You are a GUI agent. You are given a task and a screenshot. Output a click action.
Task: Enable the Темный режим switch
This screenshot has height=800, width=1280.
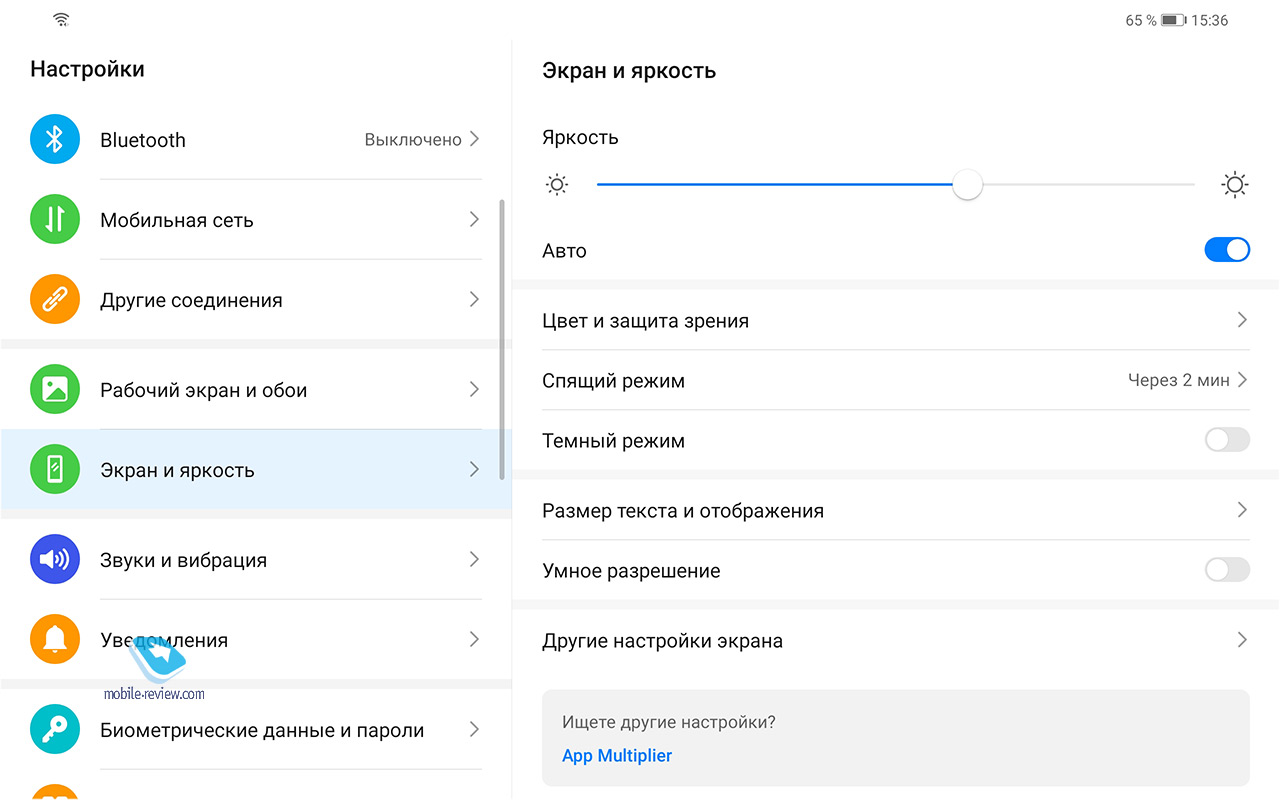(1227, 440)
